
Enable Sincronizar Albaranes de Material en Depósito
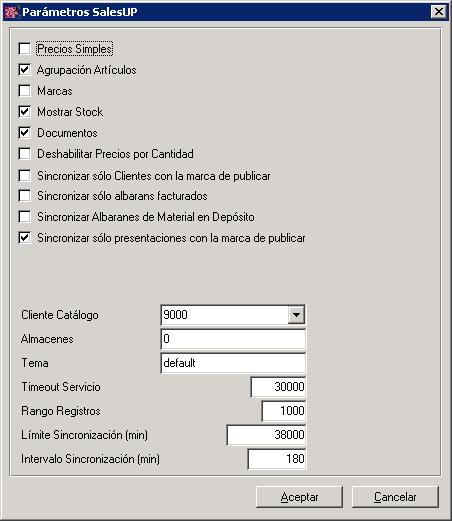[25, 217]
